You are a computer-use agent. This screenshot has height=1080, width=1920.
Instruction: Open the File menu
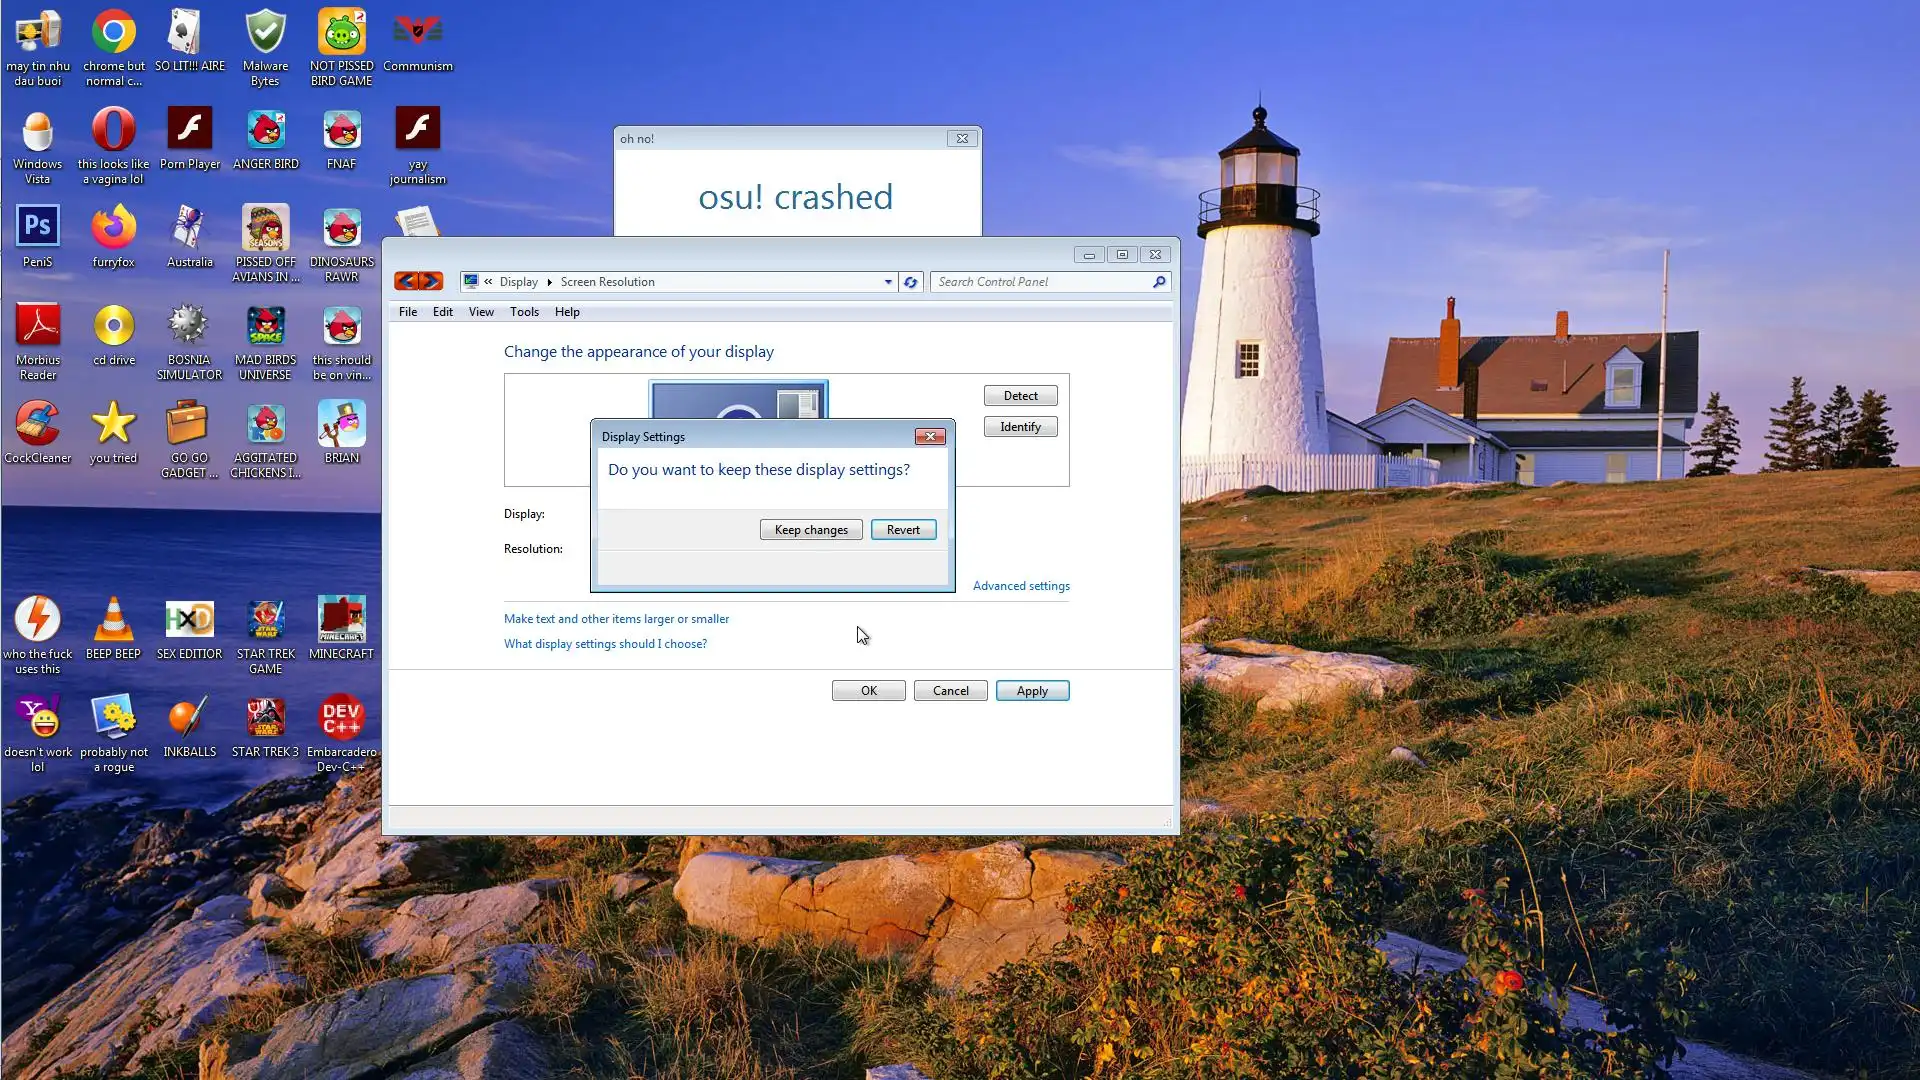click(408, 312)
